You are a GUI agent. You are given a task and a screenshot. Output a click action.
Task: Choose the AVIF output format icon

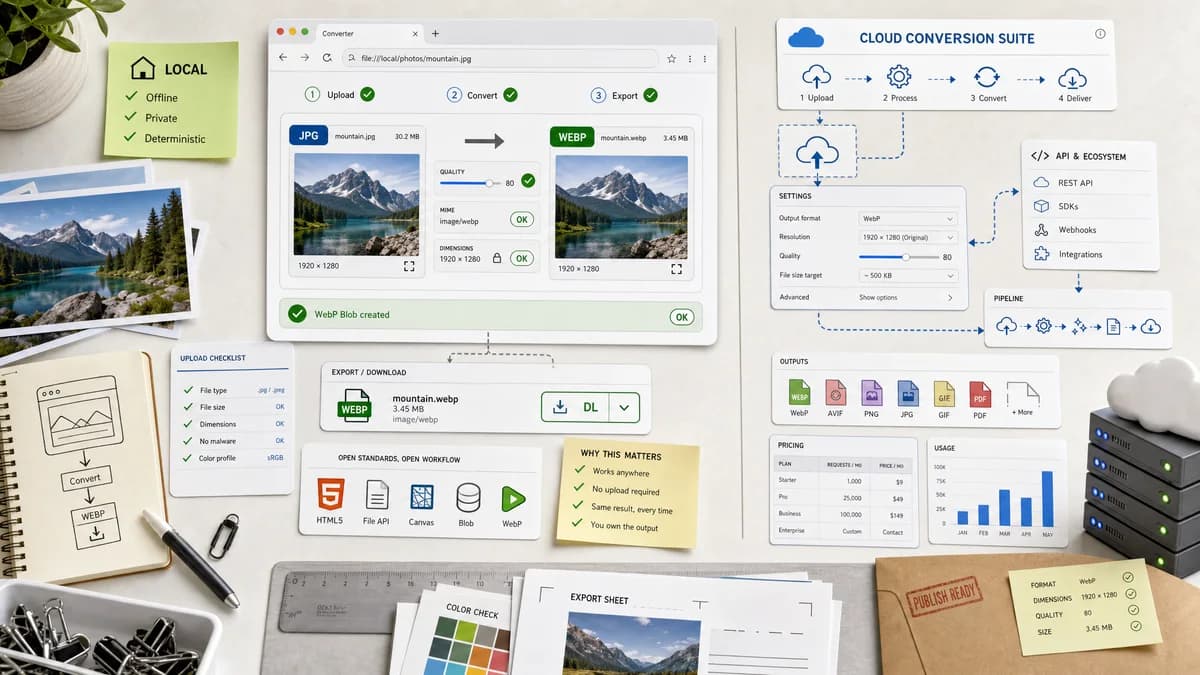coord(835,392)
